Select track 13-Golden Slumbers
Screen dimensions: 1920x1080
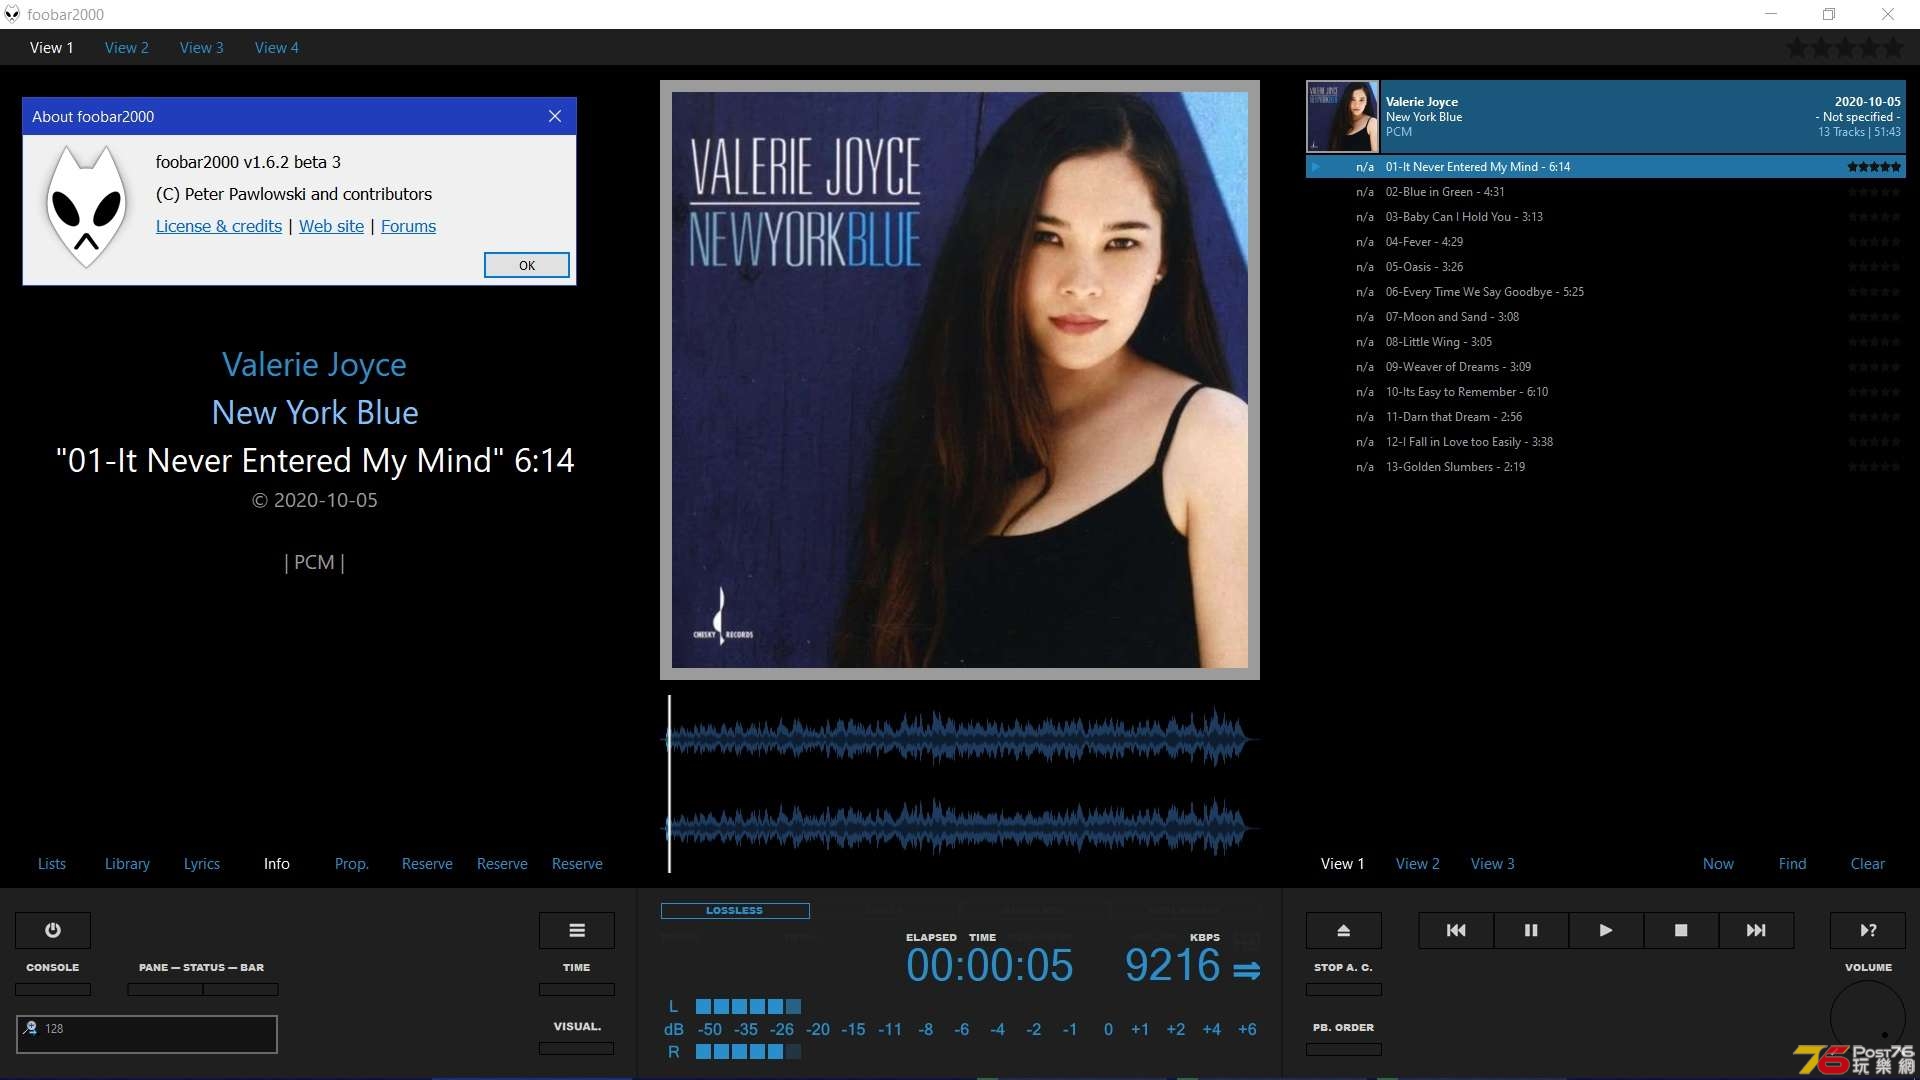(1606, 467)
